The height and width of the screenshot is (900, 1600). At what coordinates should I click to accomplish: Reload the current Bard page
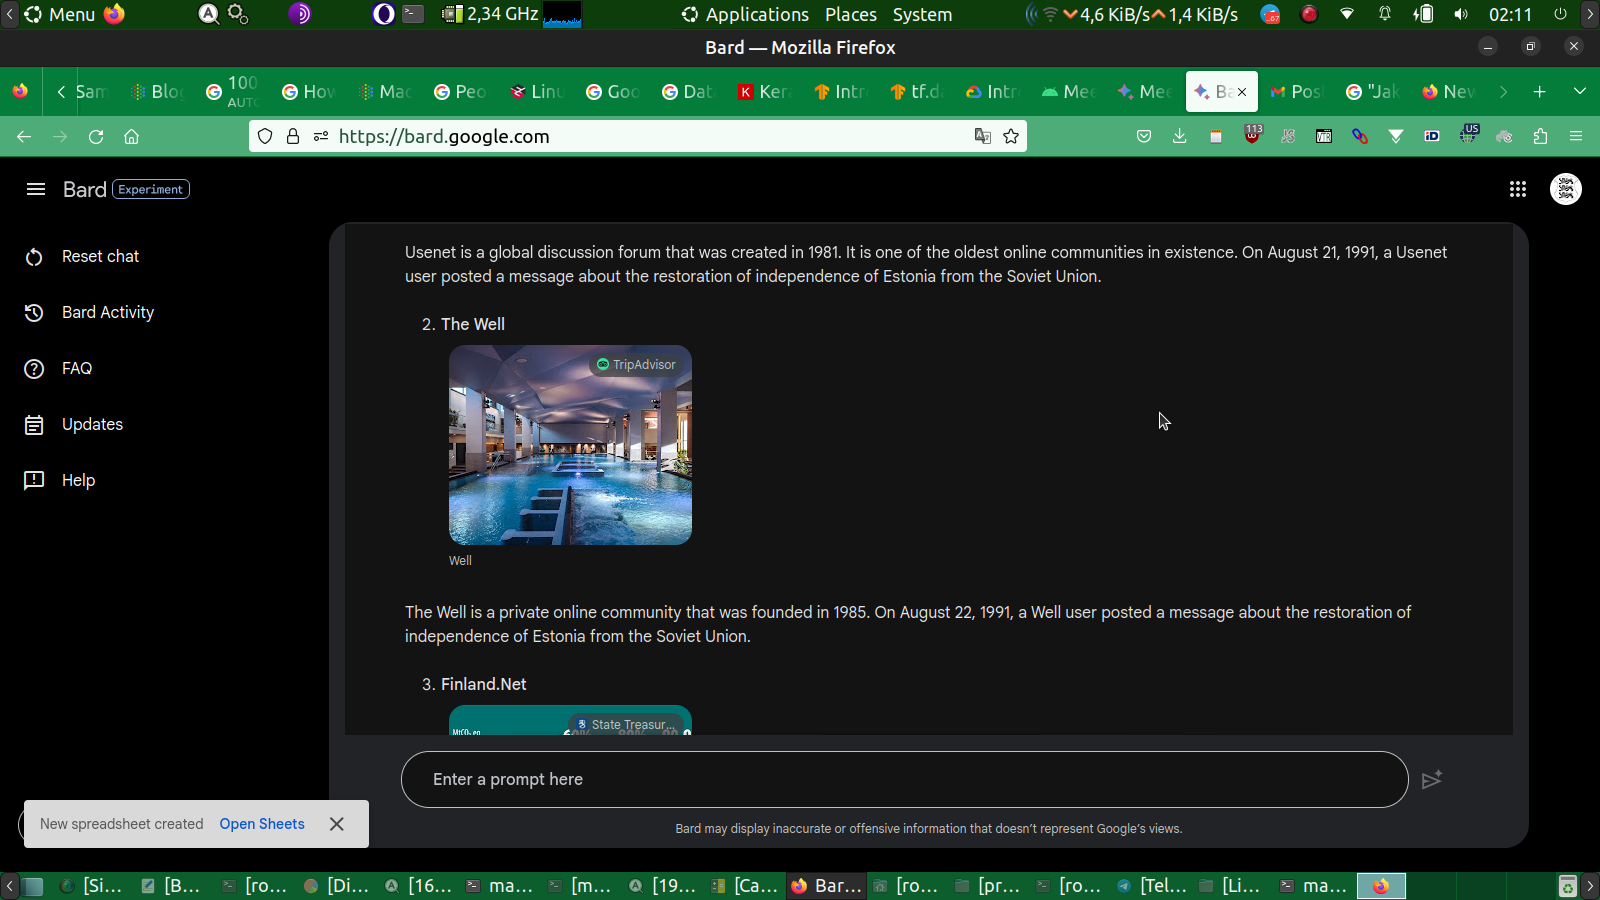click(x=96, y=137)
